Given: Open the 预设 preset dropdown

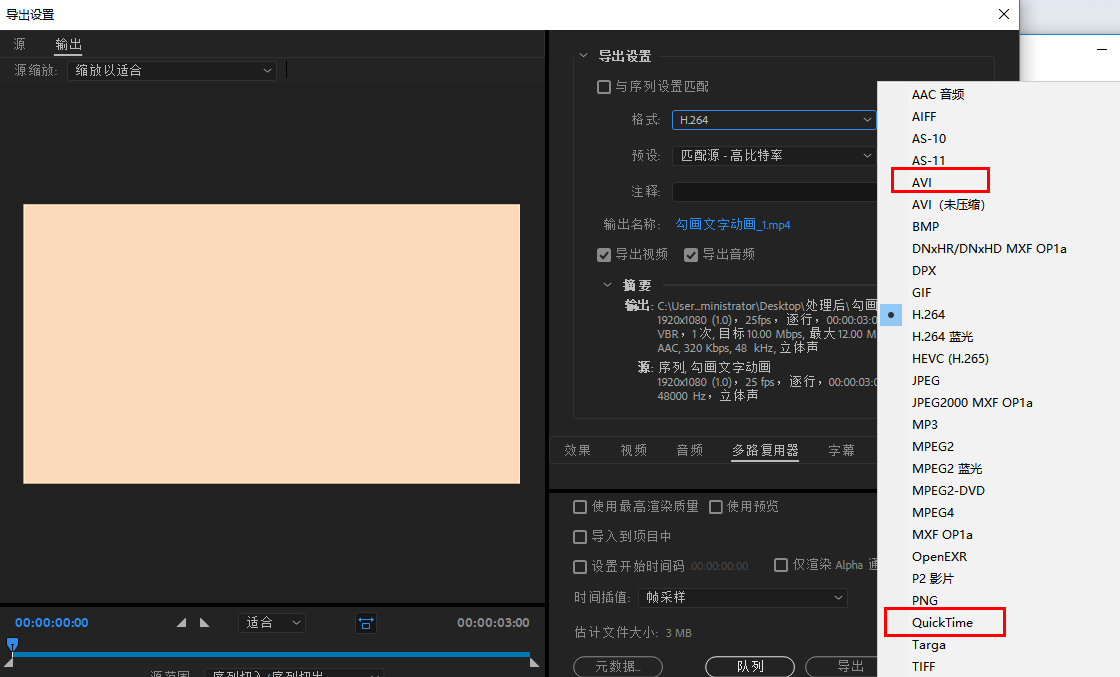Looking at the screenshot, I should [x=774, y=156].
